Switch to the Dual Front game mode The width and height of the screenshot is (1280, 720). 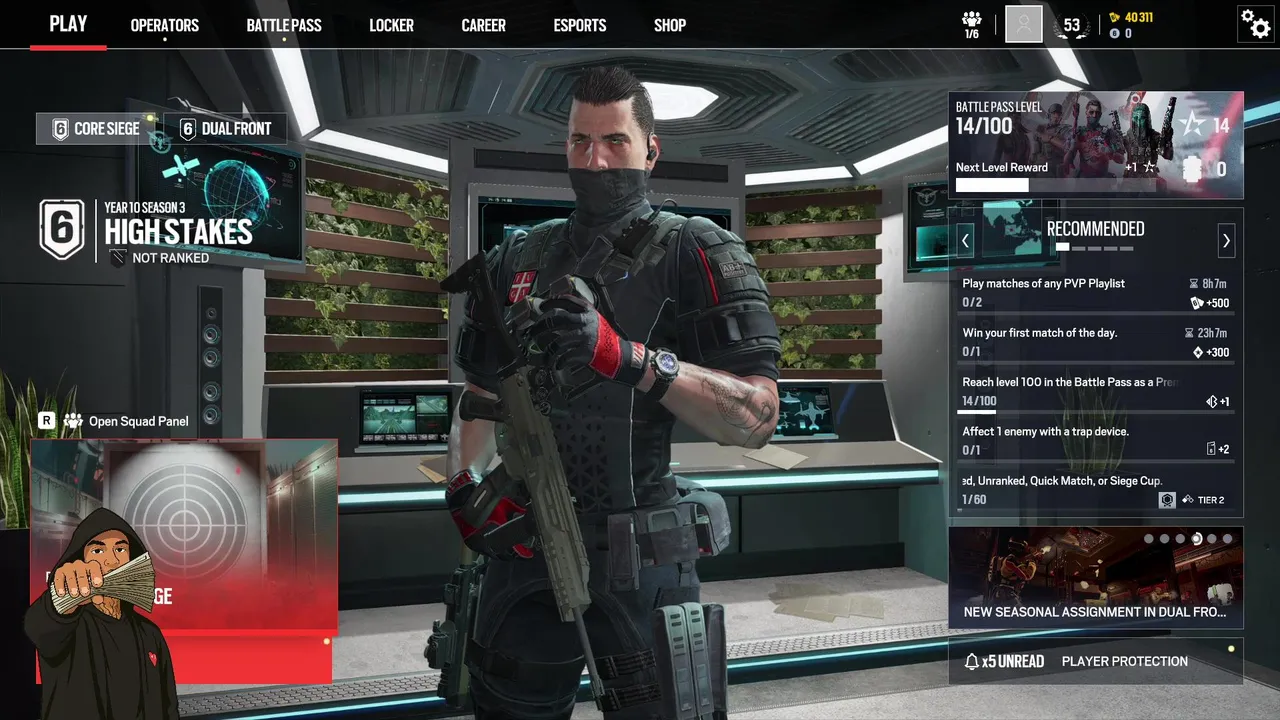tap(225, 128)
